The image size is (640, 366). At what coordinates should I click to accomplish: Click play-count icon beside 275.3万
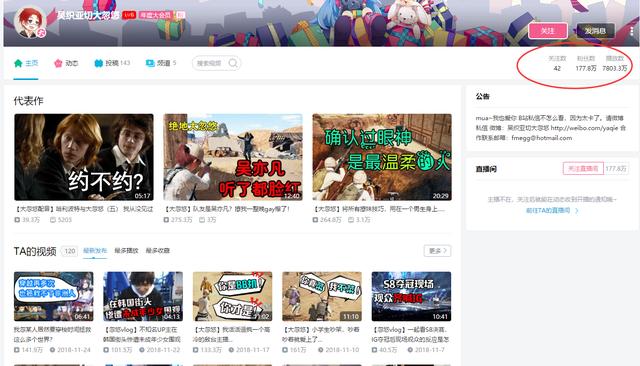166,220
